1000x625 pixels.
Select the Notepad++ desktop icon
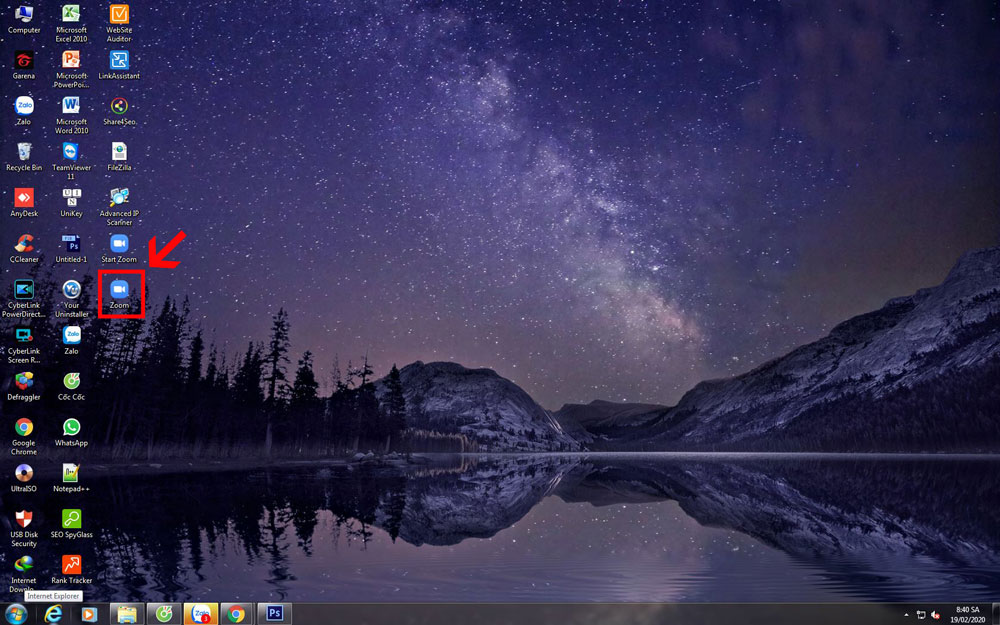tap(71, 474)
